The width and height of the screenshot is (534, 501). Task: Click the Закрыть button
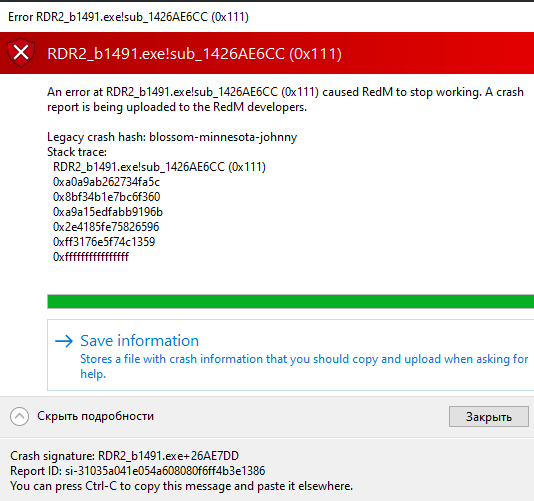pos(489,417)
